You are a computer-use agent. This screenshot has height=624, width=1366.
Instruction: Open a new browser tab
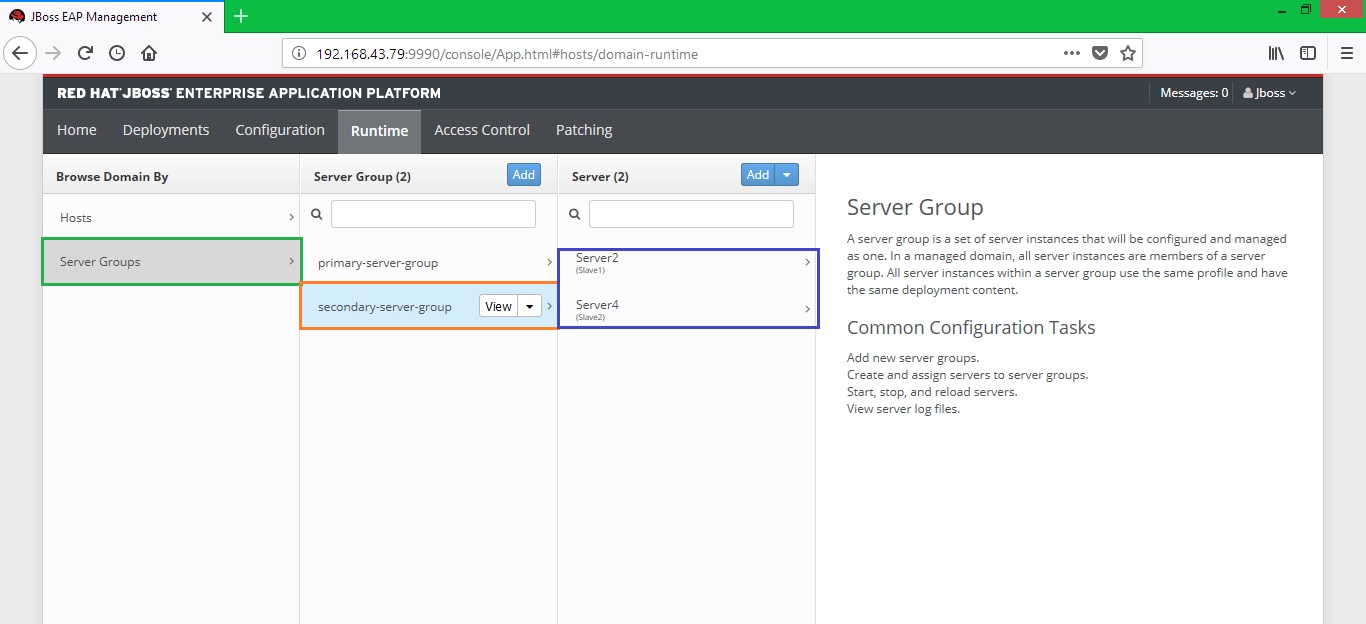click(241, 16)
